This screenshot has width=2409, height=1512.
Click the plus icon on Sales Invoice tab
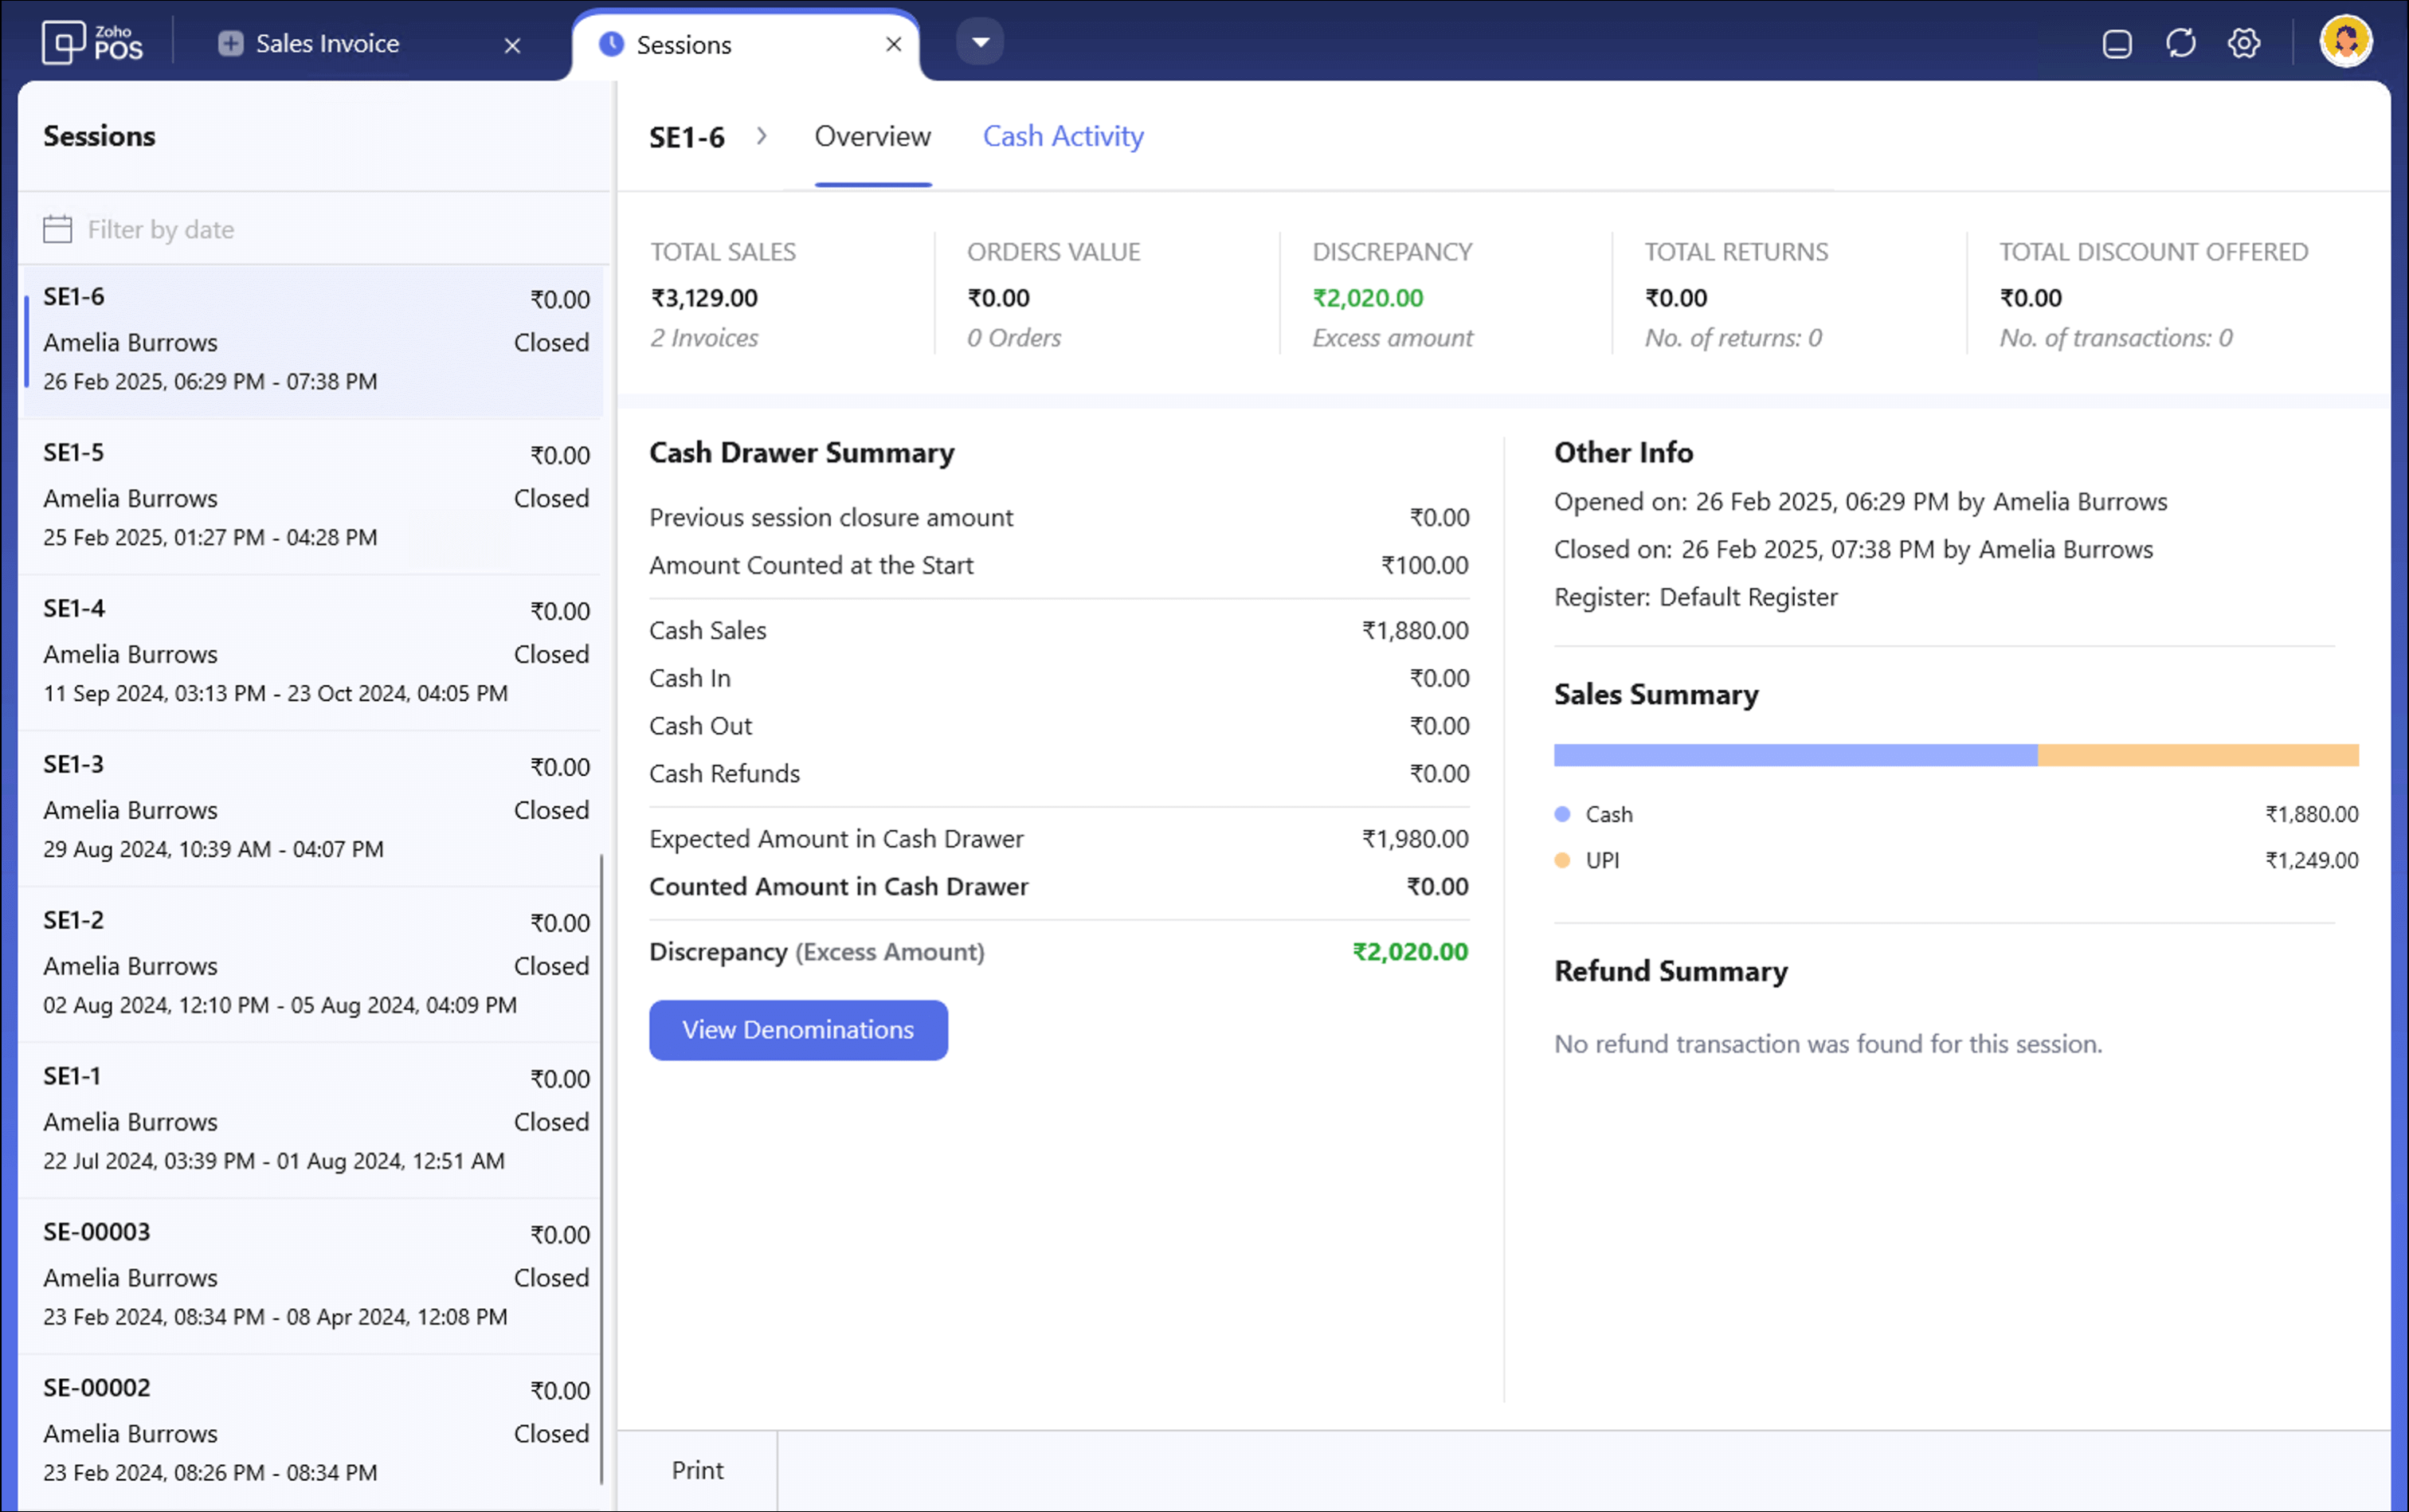[x=231, y=44]
